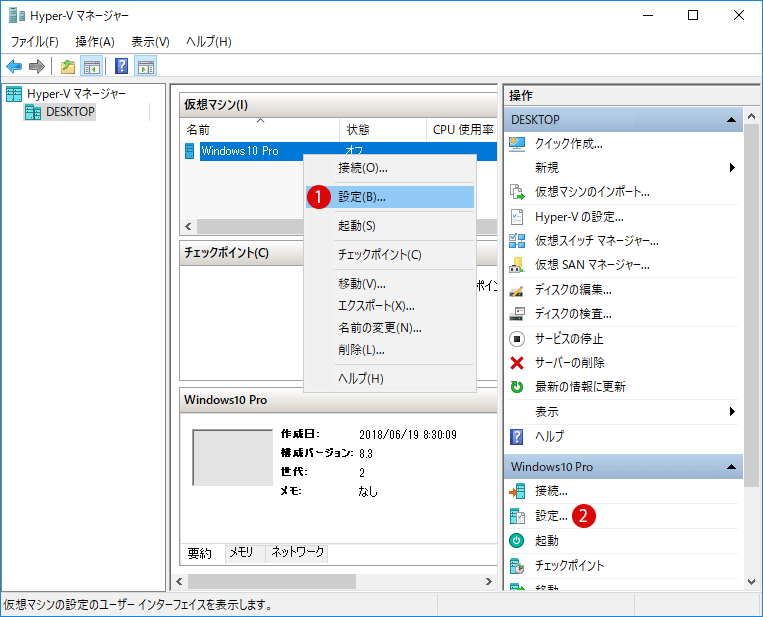Click the actions pane scroll-down arrow
763x617 pixels.
pyautogui.click(x=751, y=582)
